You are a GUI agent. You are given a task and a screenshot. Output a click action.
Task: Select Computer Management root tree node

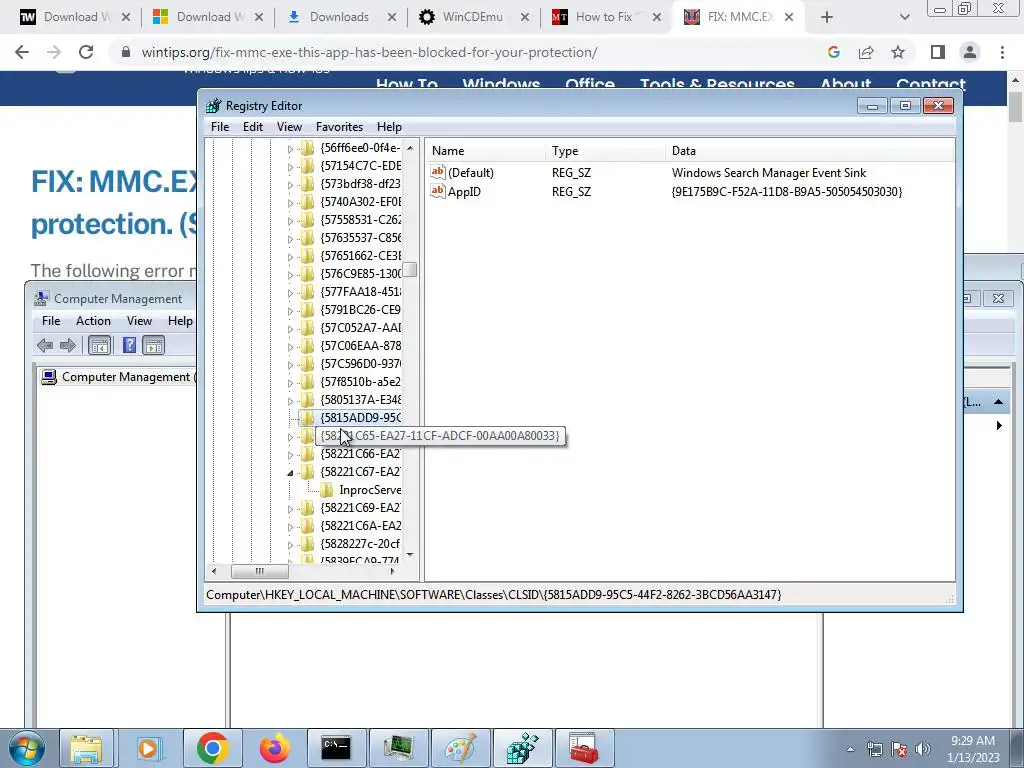pyautogui.click(x=118, y=377)
